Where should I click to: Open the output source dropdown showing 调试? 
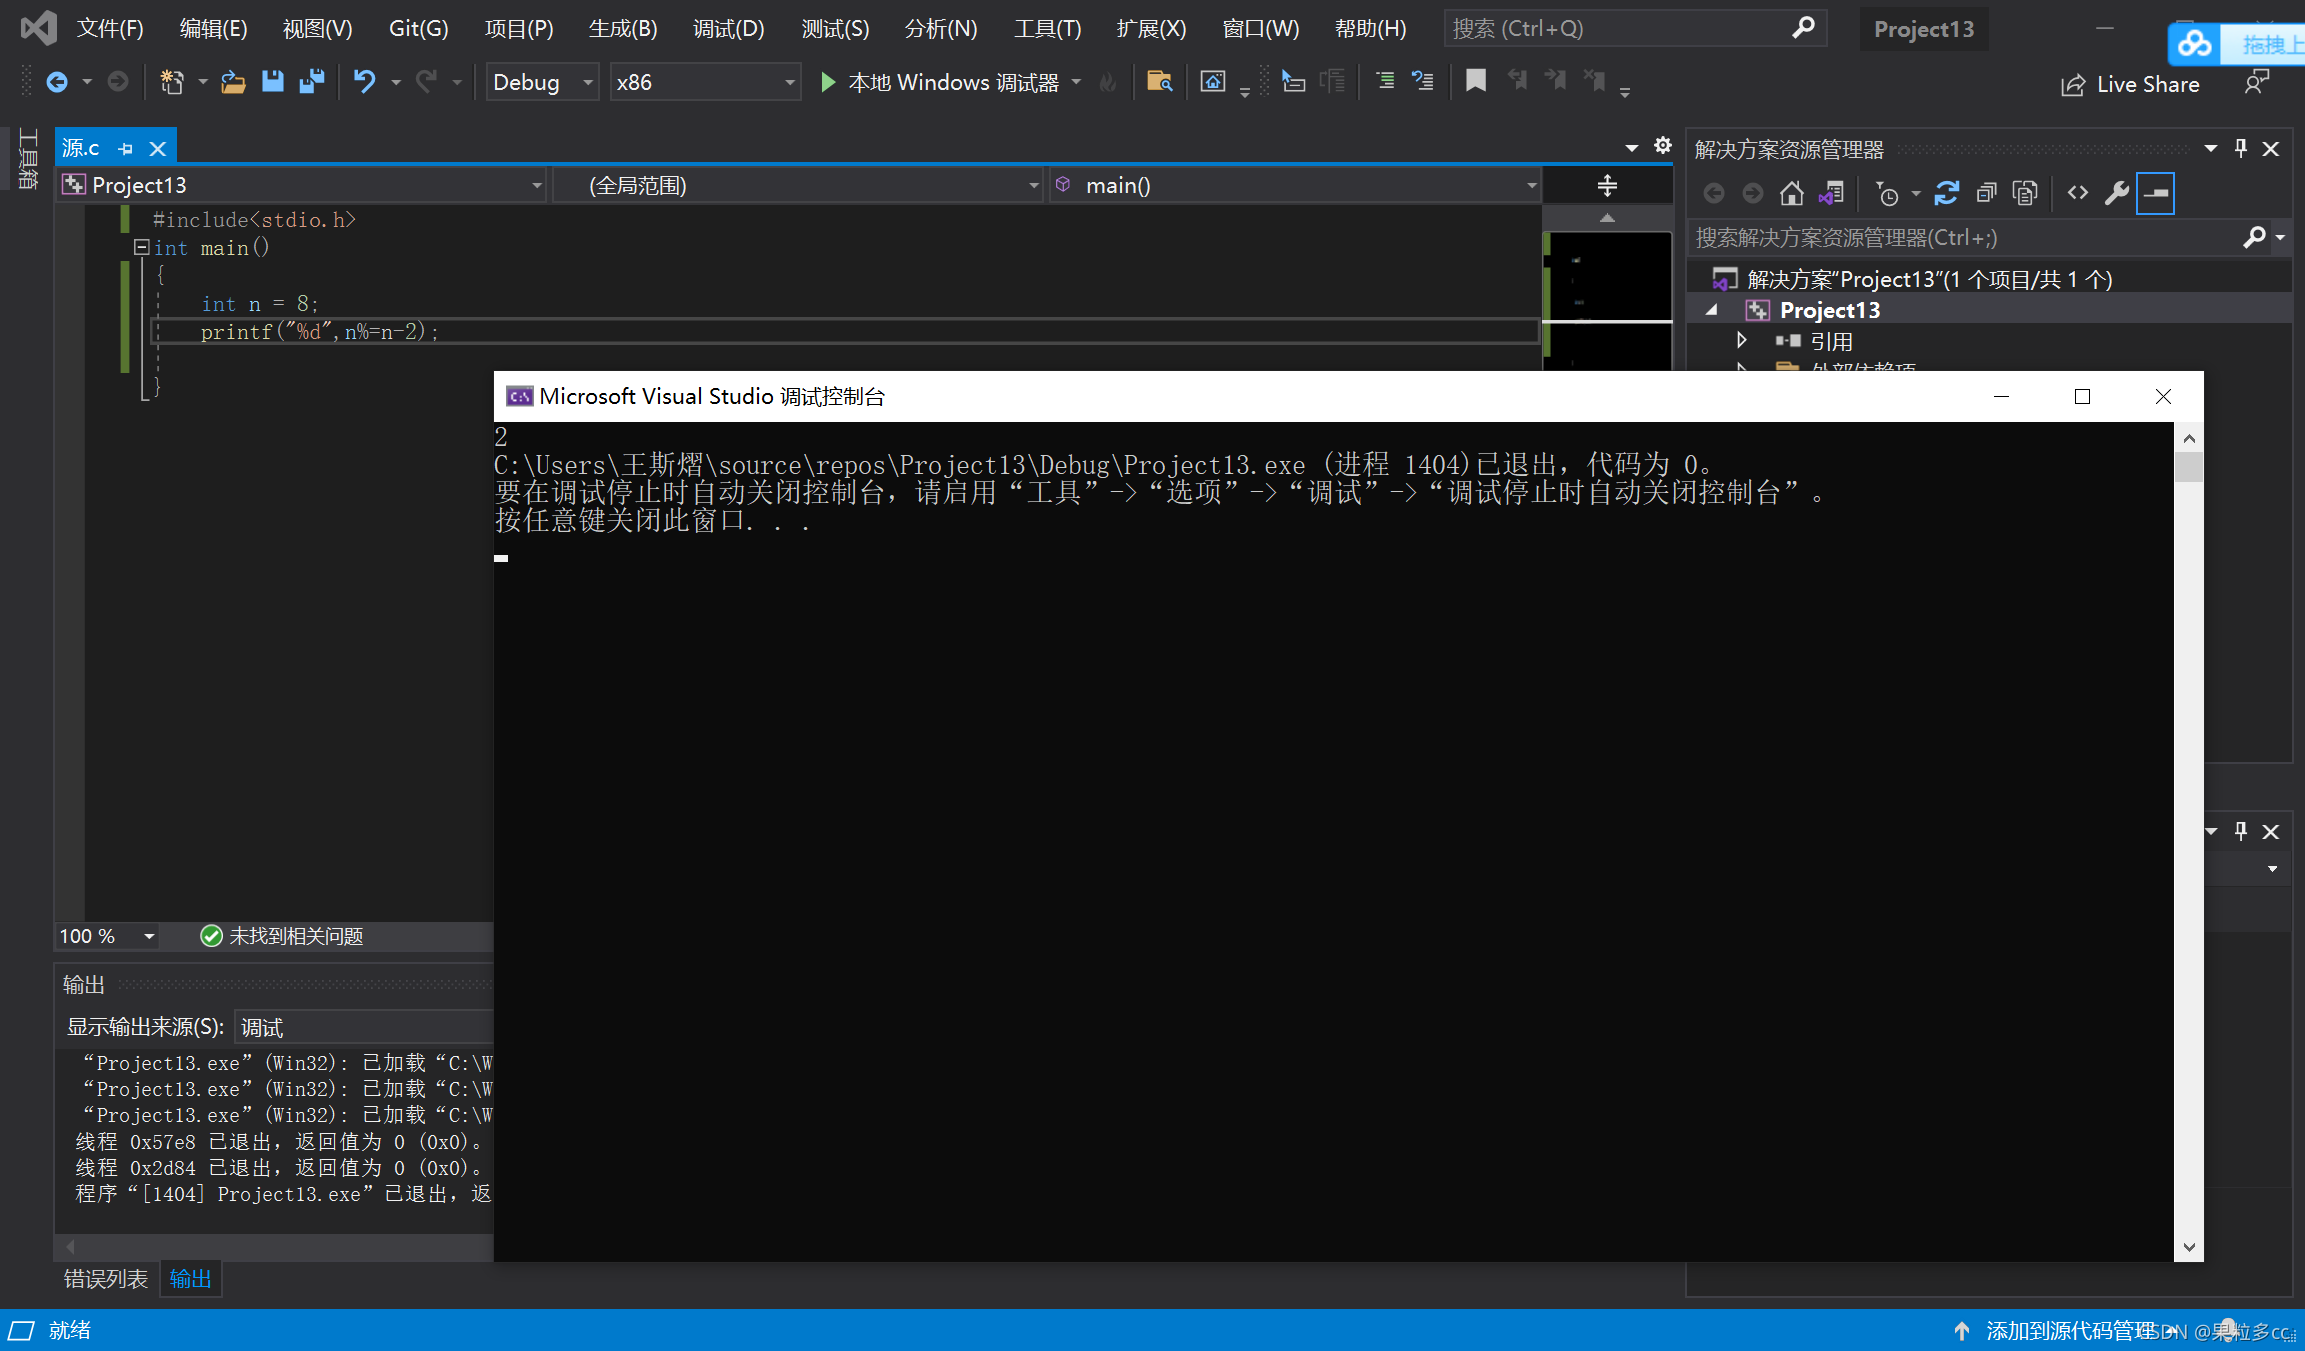point(364,1027)
